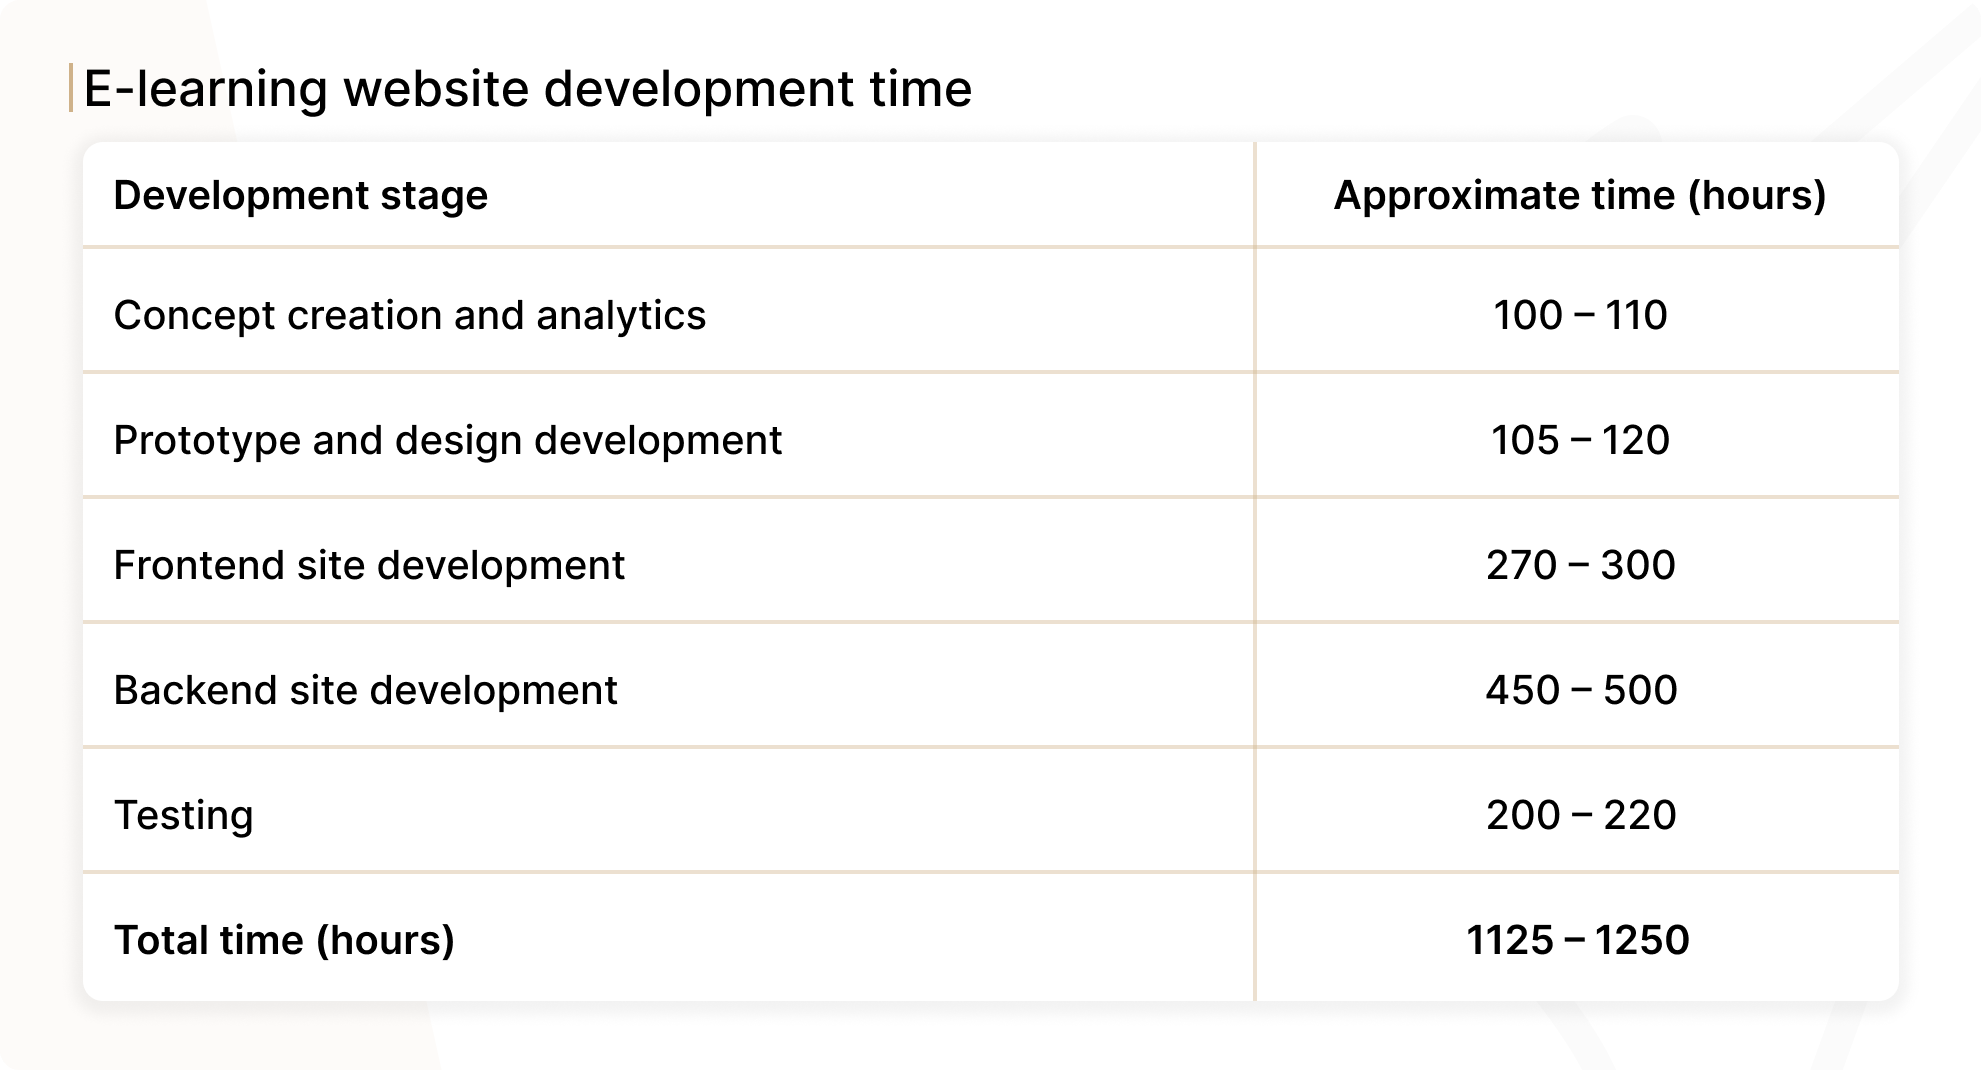Click the '105 – 120' hours value
This screenshot has width=1981, height=1070.
(x=1580, y=440)
